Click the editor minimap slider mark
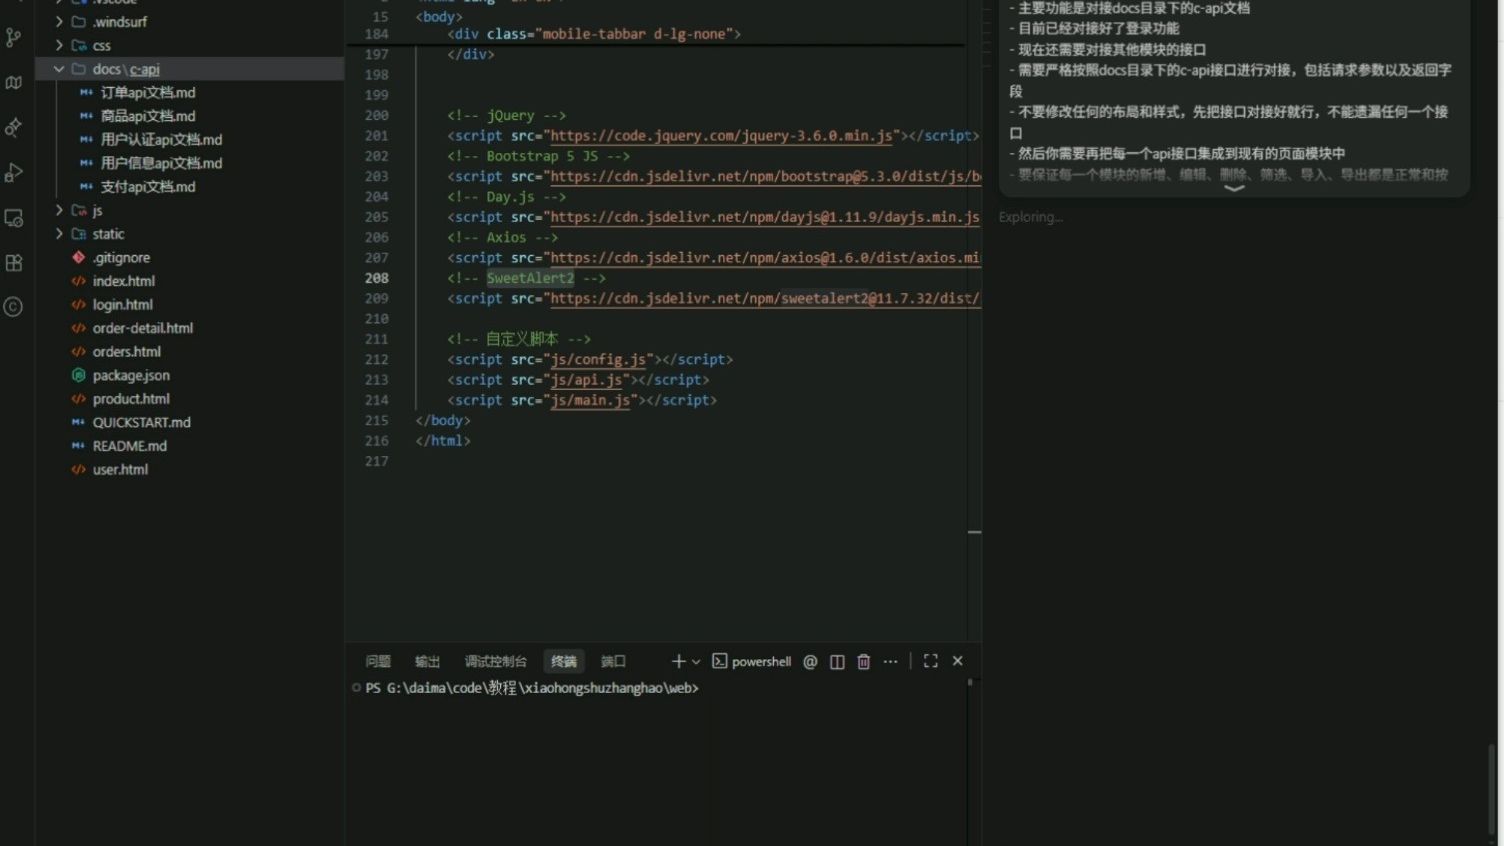The width and height of the screenshot is (1504, 846). click(974, 532)
